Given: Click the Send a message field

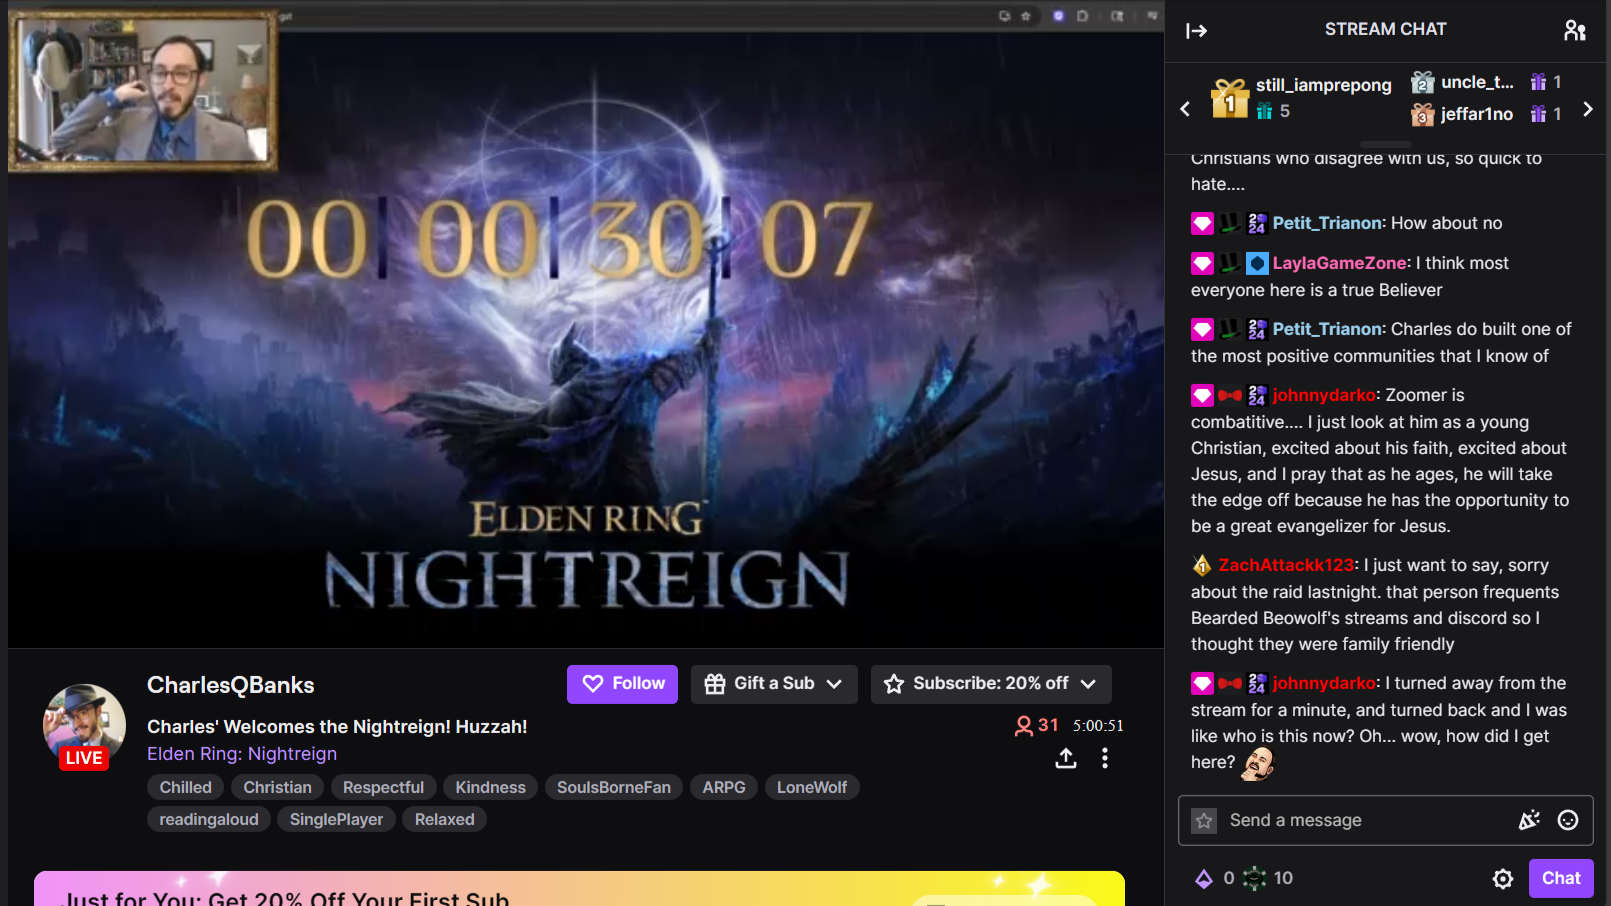Looking at the screenshot, I should 1386,821.
